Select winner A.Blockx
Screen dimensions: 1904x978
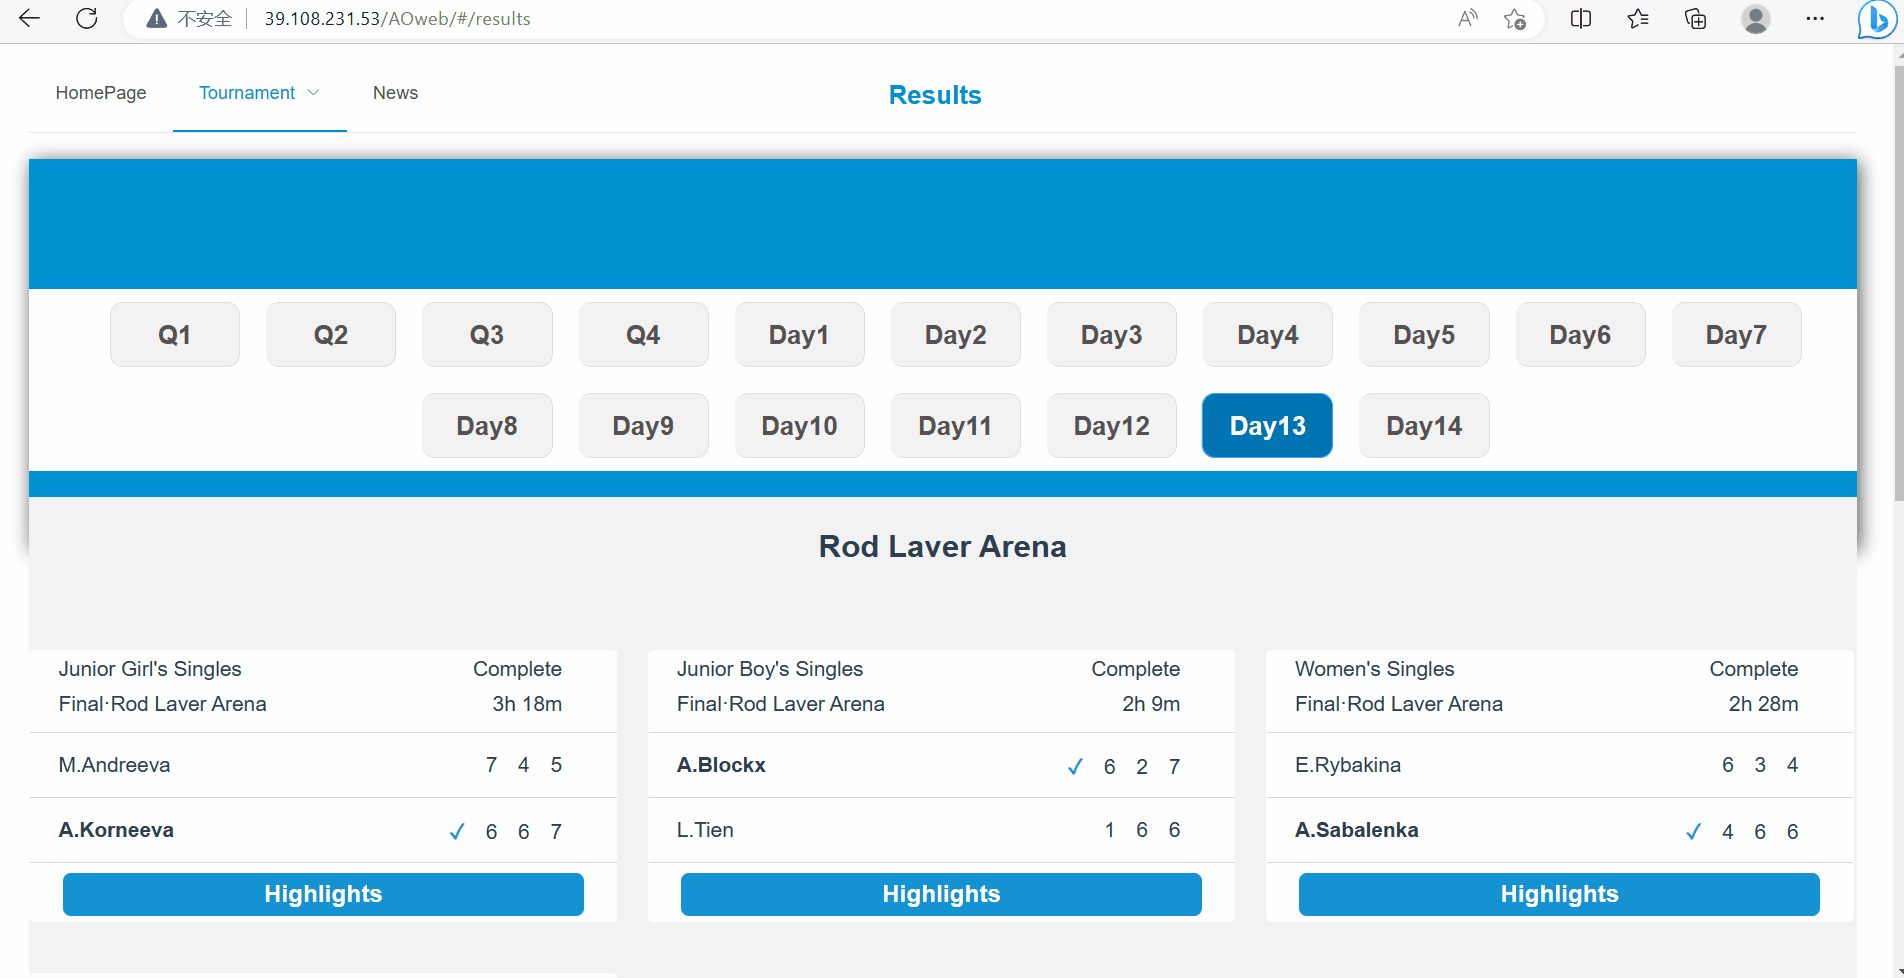tap(721, 765)
